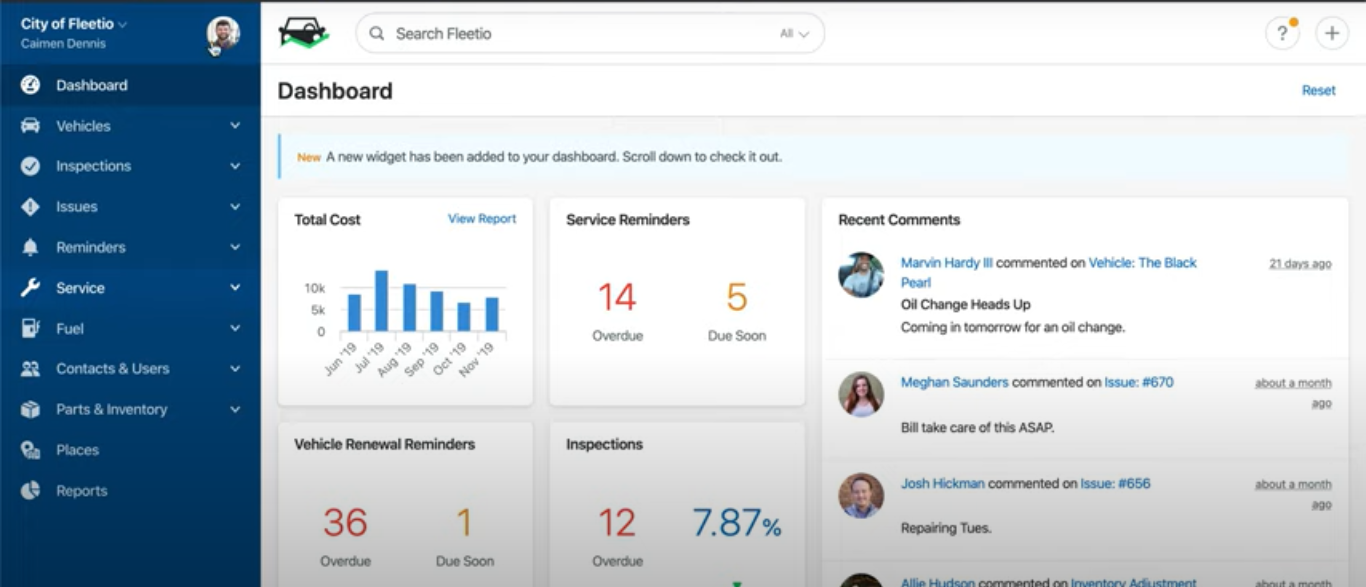Click the Fleetio car logo icon

coord(303,33)
